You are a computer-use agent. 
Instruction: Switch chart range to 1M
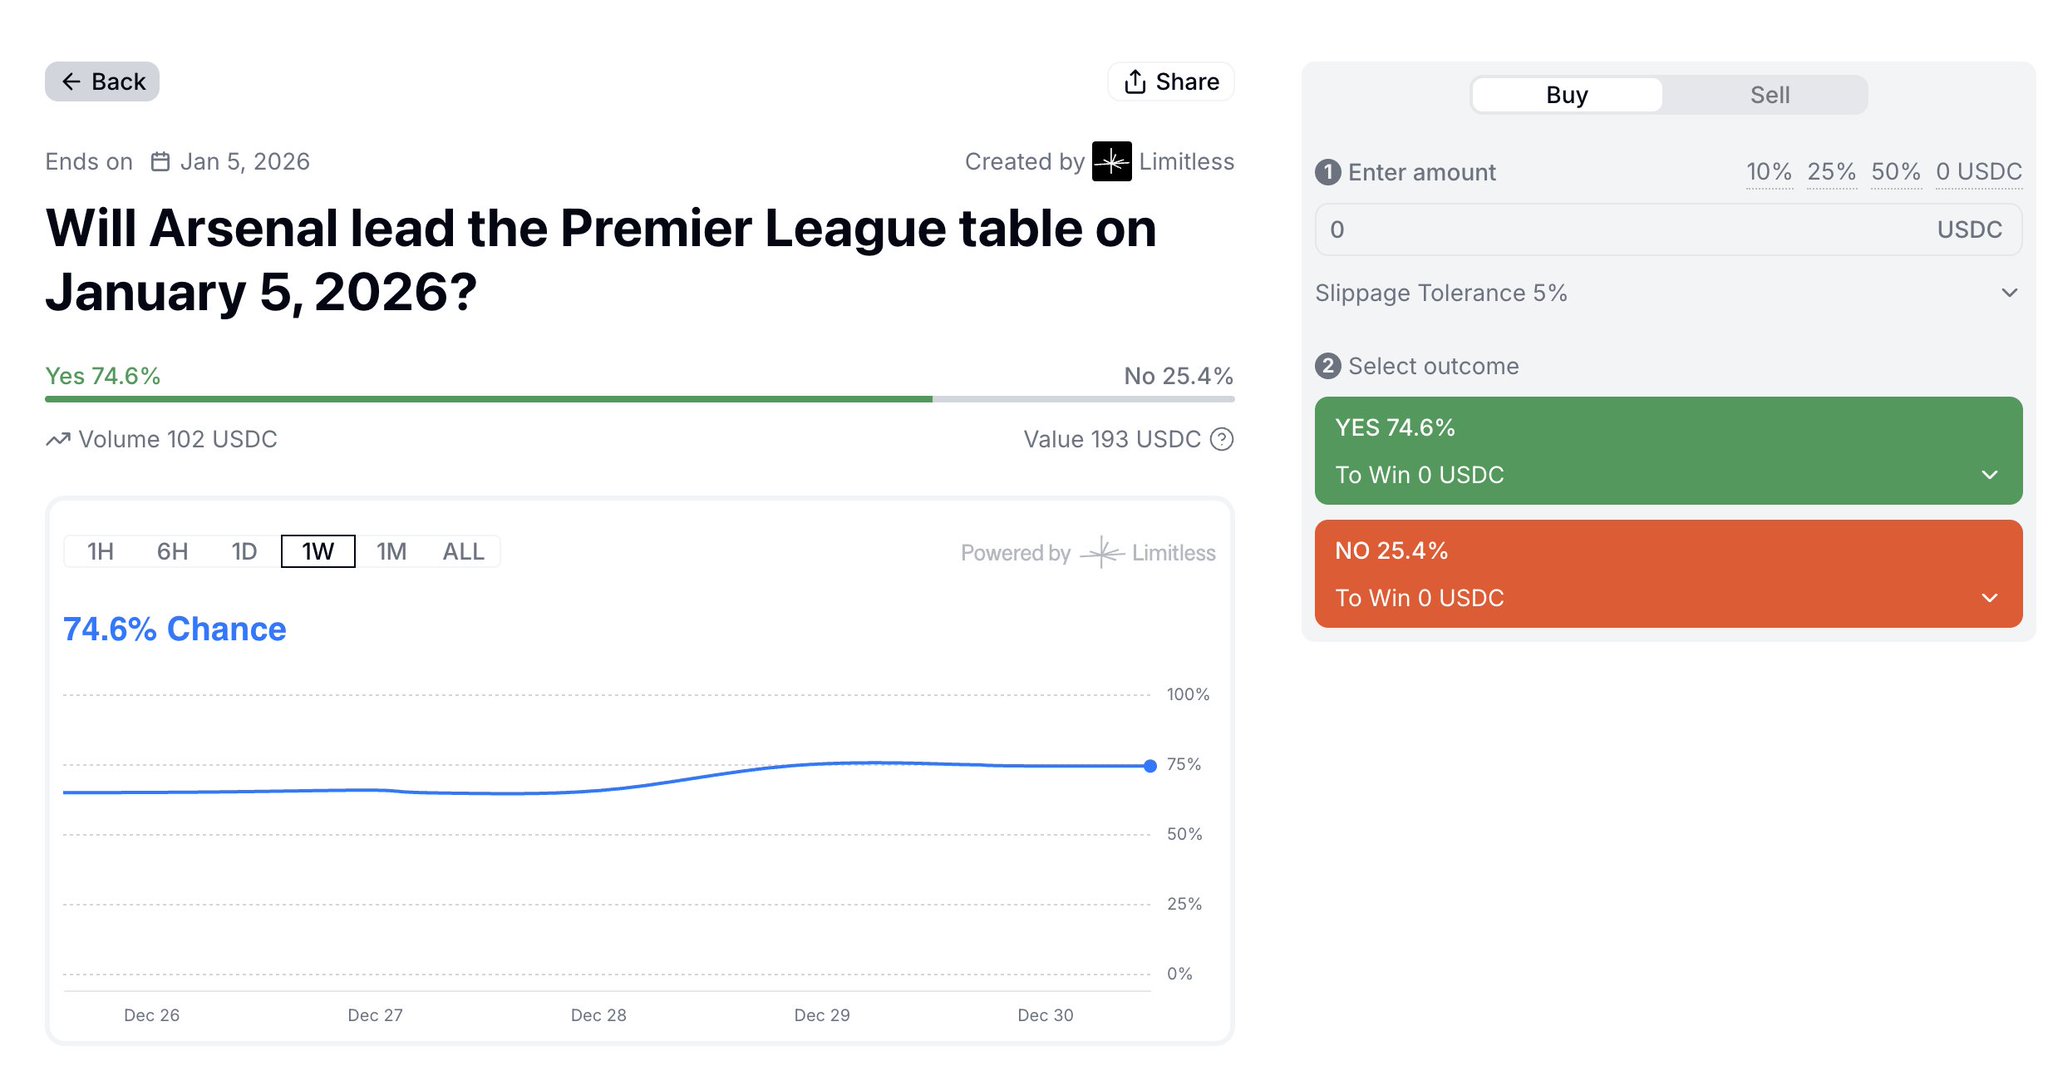point(391,551)
